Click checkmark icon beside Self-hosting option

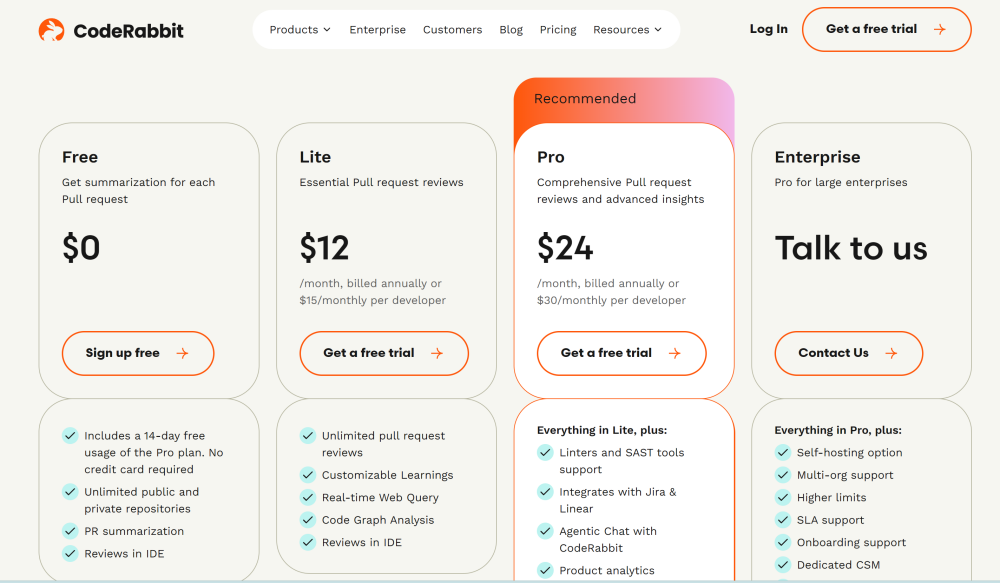pyautogui.click(x=782, y=452)
